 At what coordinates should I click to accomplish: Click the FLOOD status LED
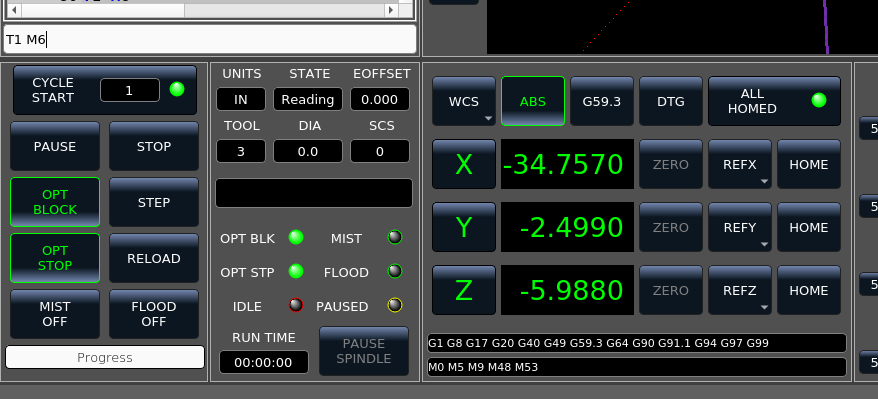395,271
